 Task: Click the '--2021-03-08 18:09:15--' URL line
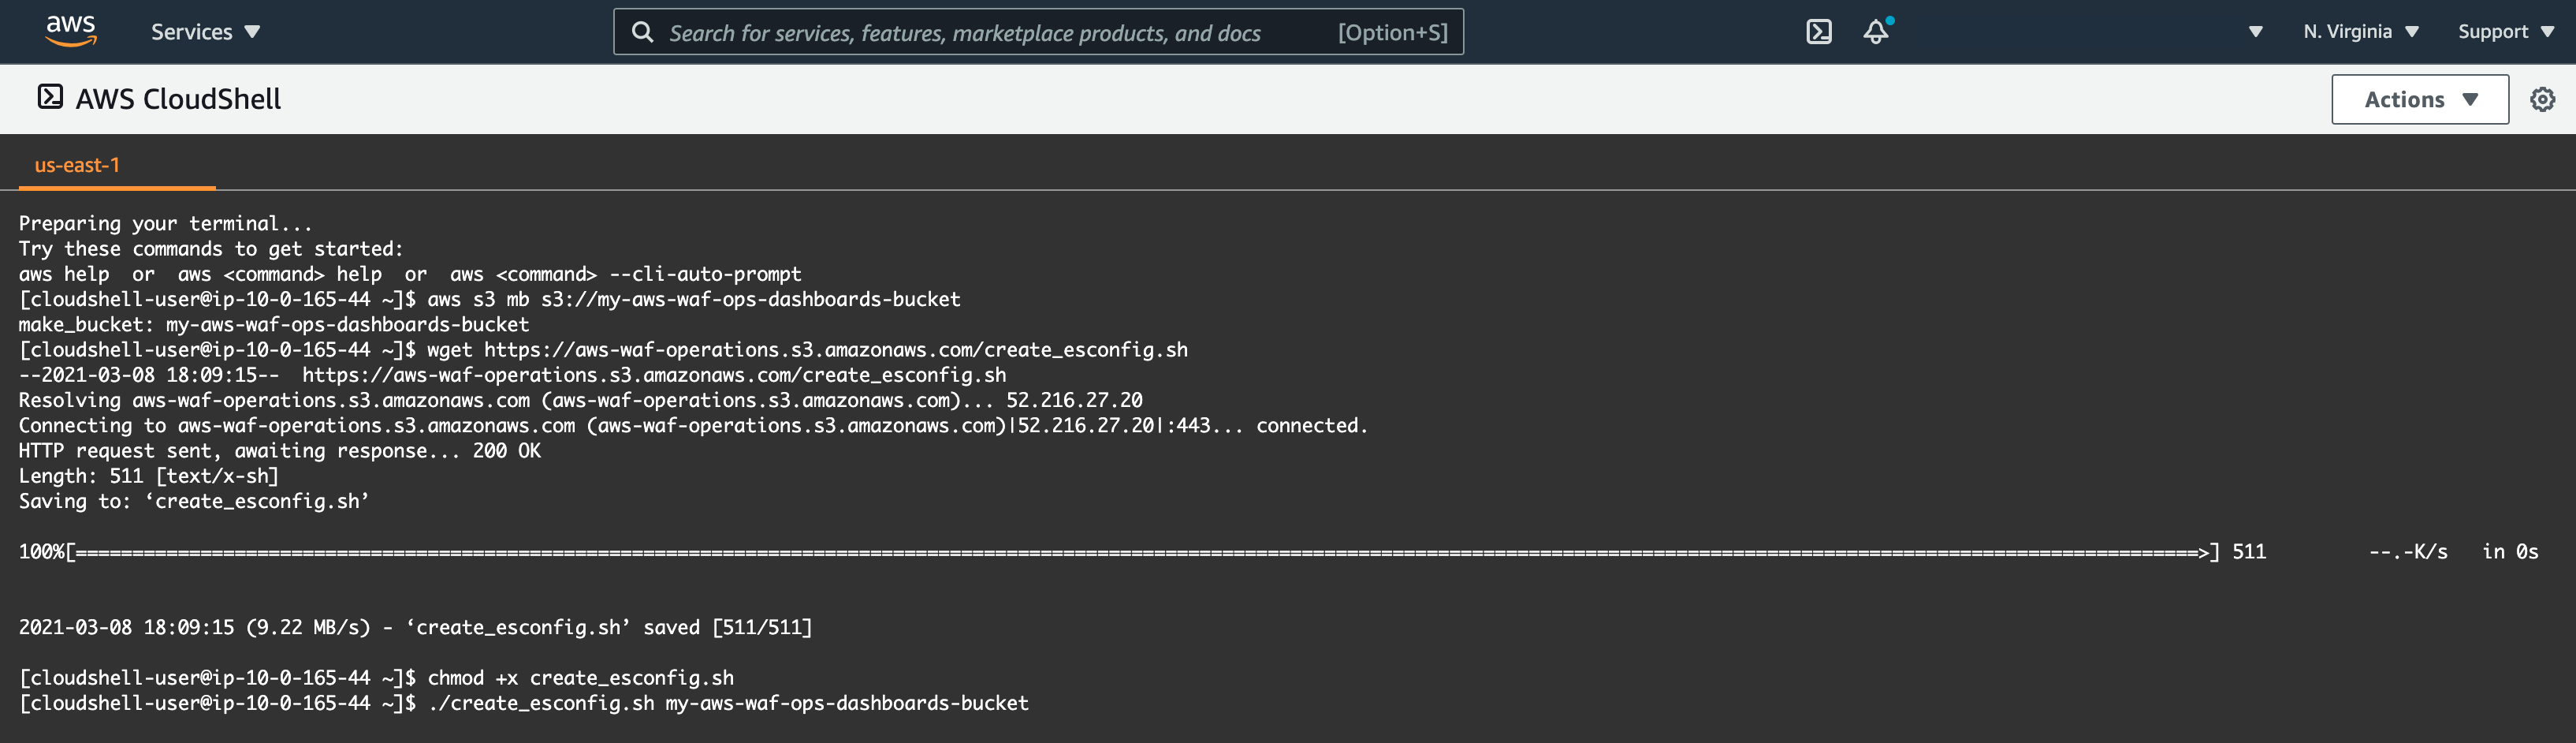click(x=513, y=374)
